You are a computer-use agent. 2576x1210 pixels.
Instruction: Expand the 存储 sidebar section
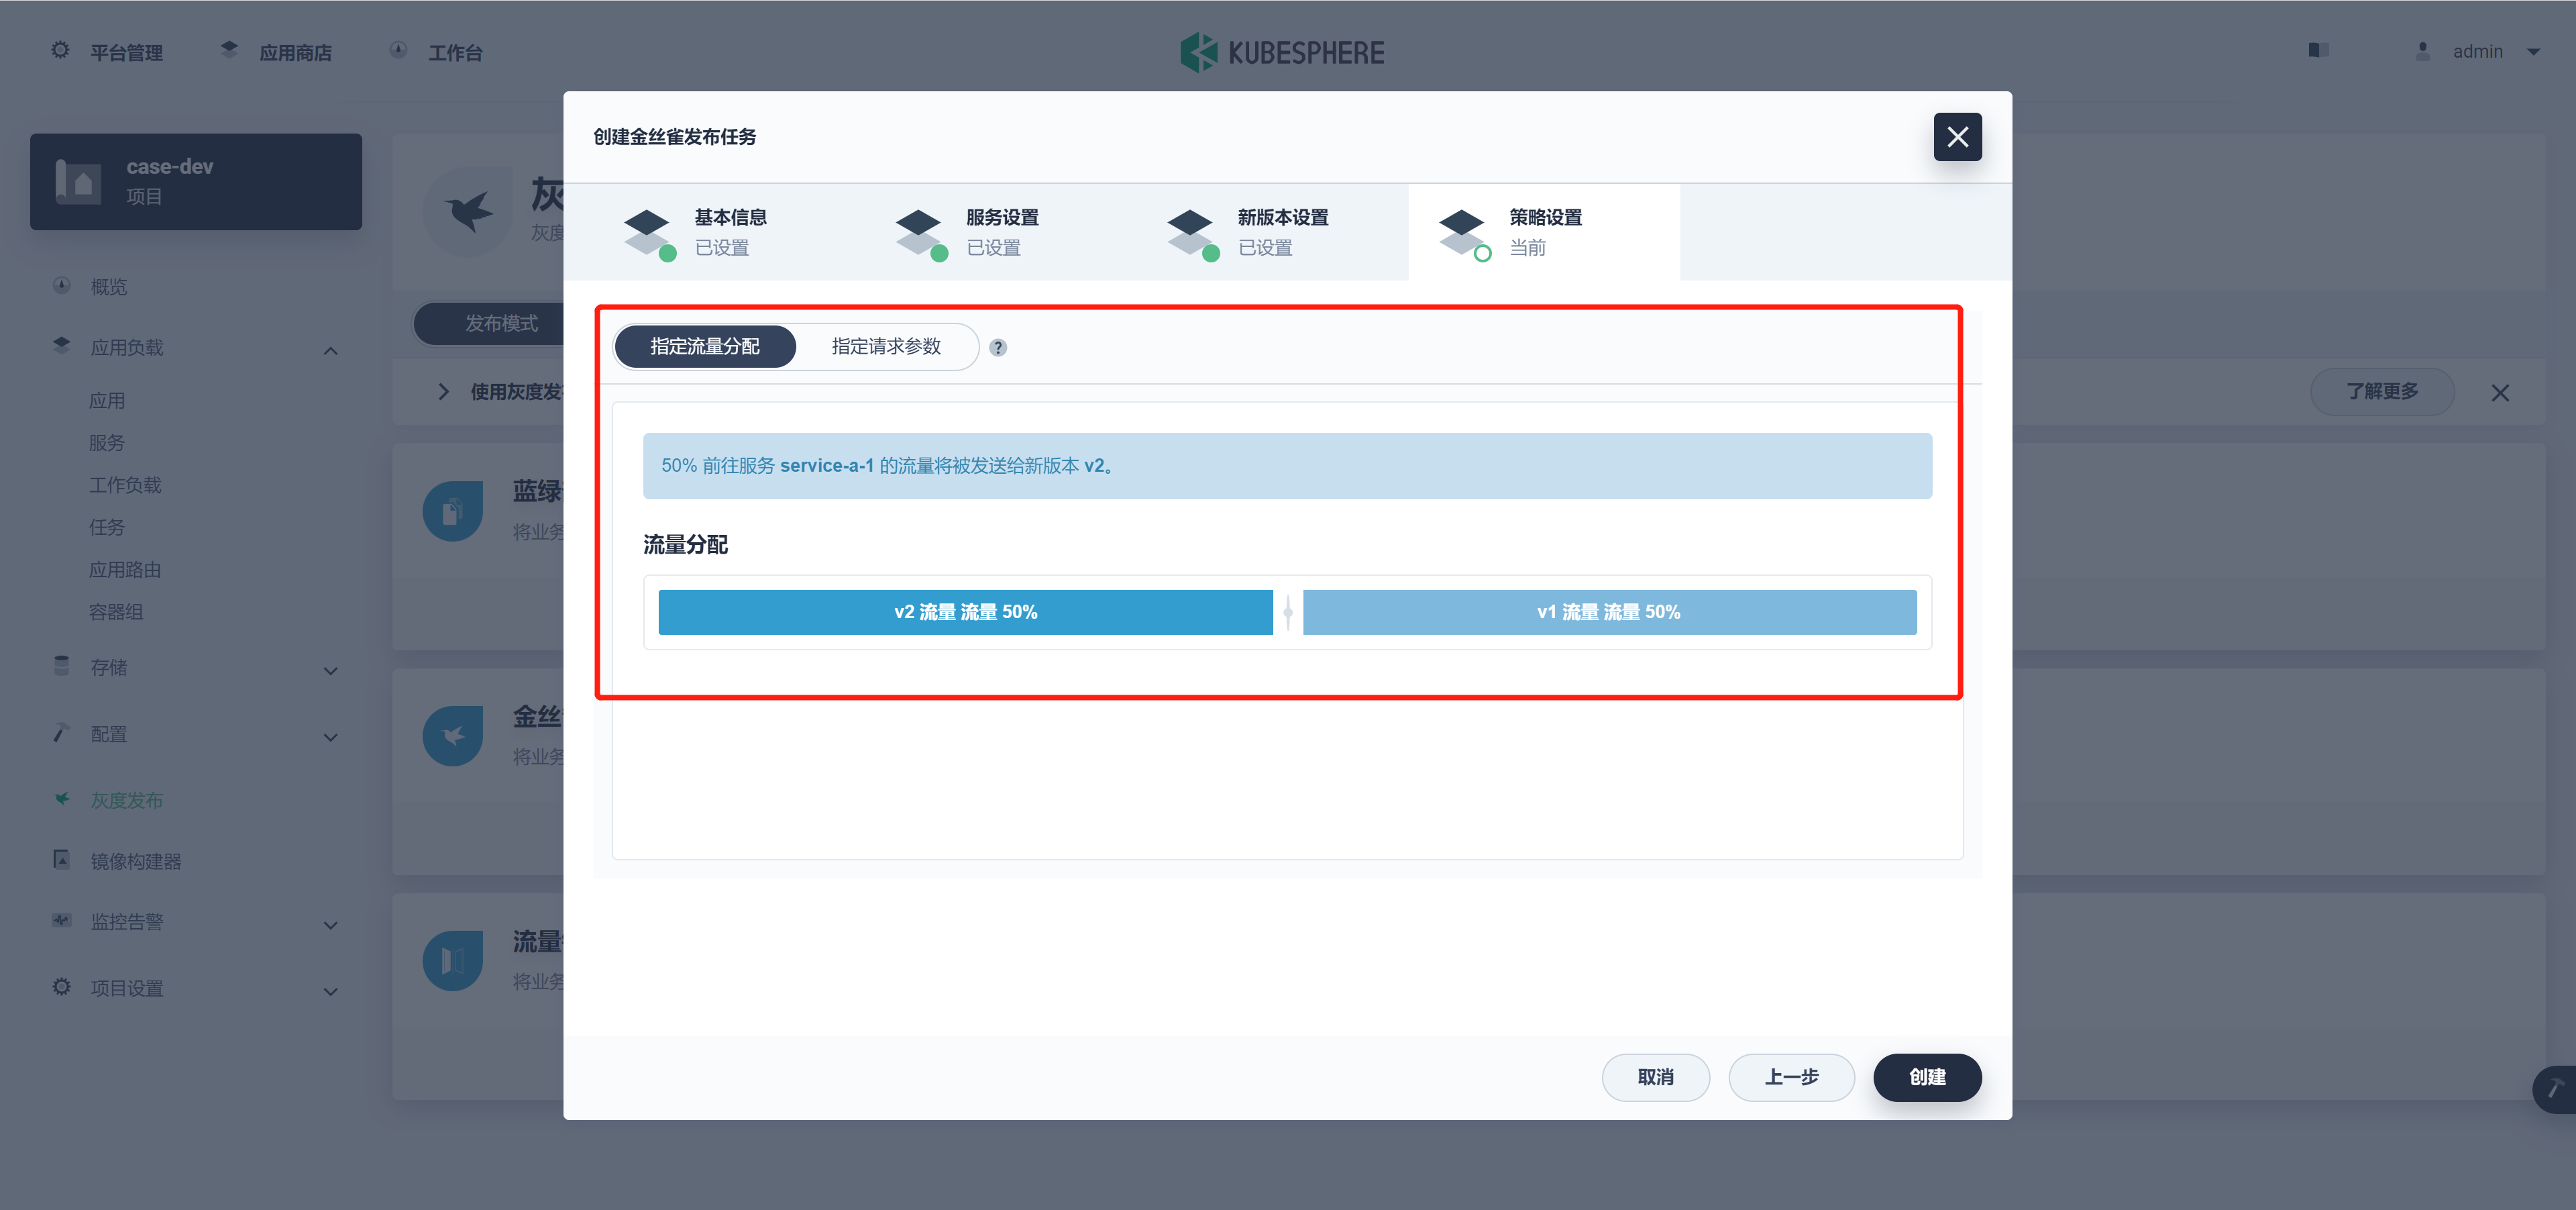pos(330,670)
